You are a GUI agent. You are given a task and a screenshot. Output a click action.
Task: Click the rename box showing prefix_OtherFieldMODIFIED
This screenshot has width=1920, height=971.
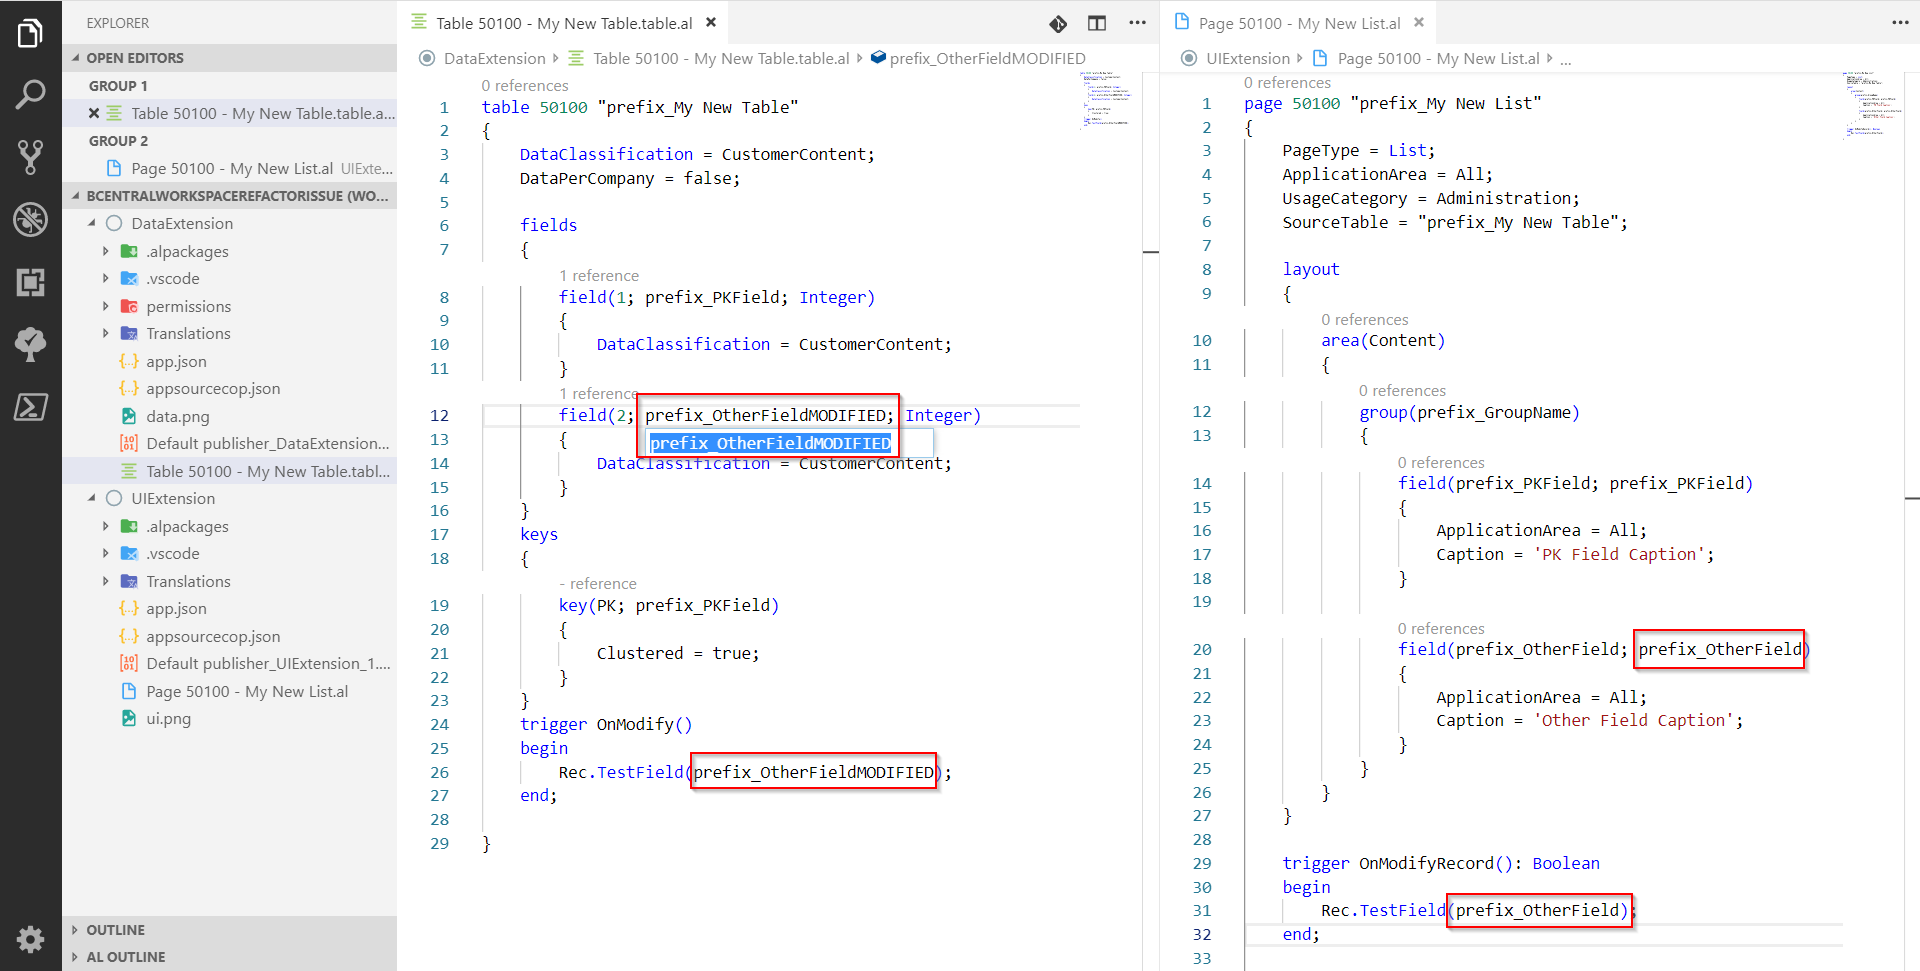[x=769, y=443]
